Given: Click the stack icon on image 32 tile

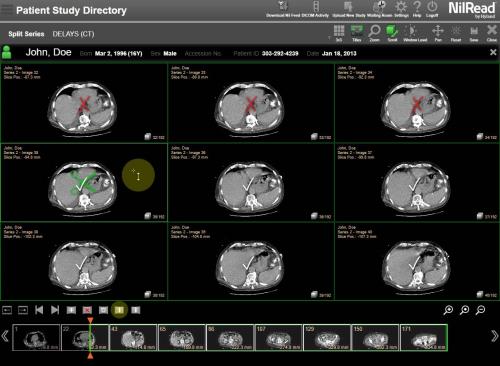Looking at the screenshot, I should coord(147,137).
